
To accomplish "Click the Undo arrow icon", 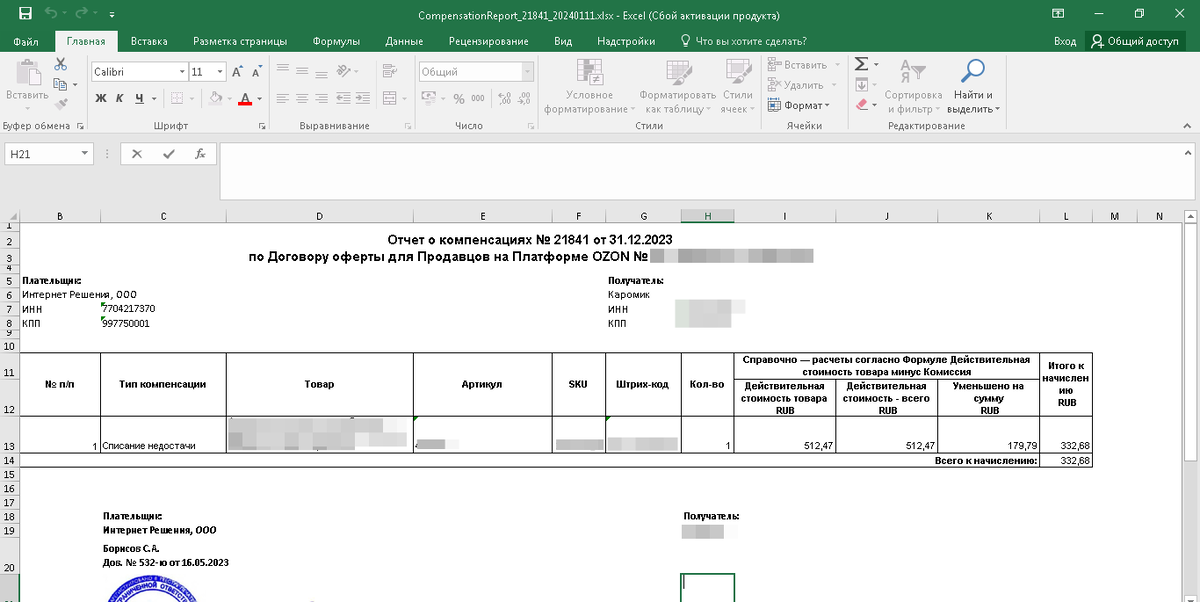I will (x=50, y=14).
